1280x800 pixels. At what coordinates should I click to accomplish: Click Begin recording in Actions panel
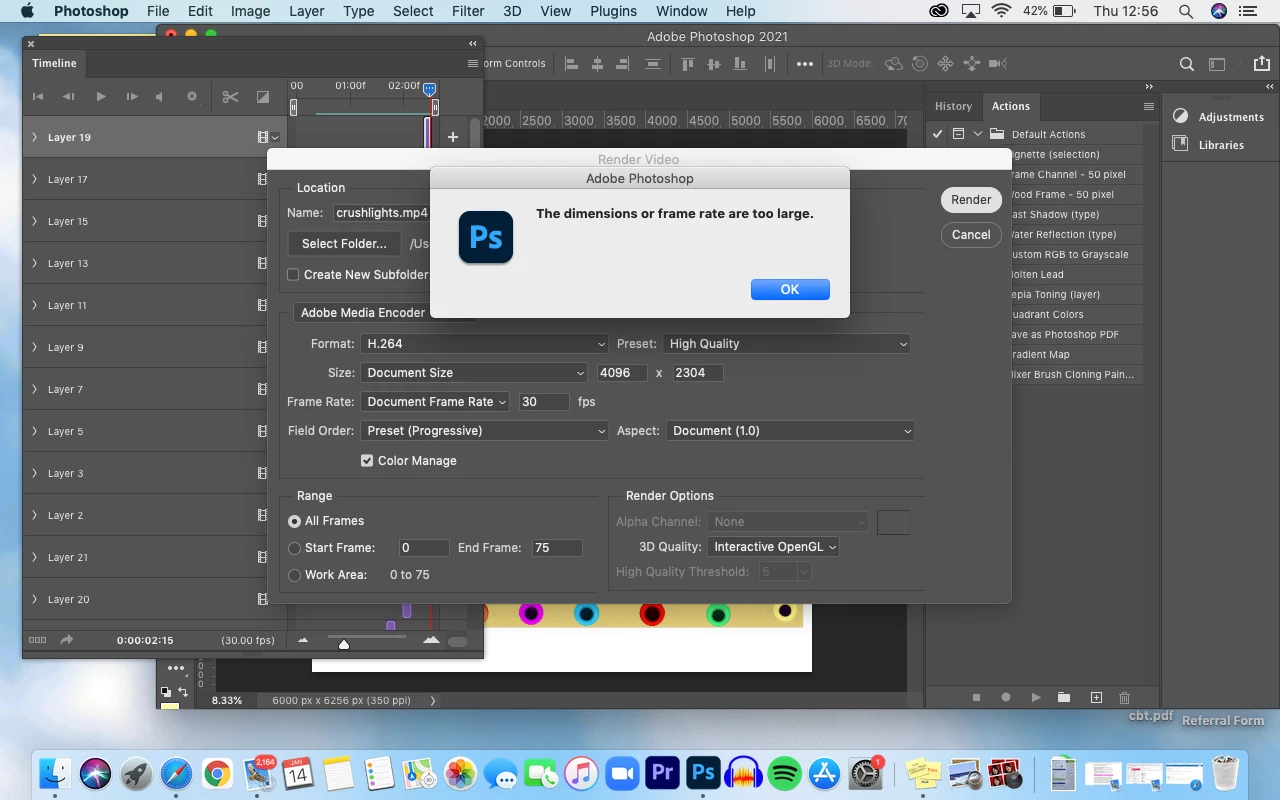[1006, 697]
